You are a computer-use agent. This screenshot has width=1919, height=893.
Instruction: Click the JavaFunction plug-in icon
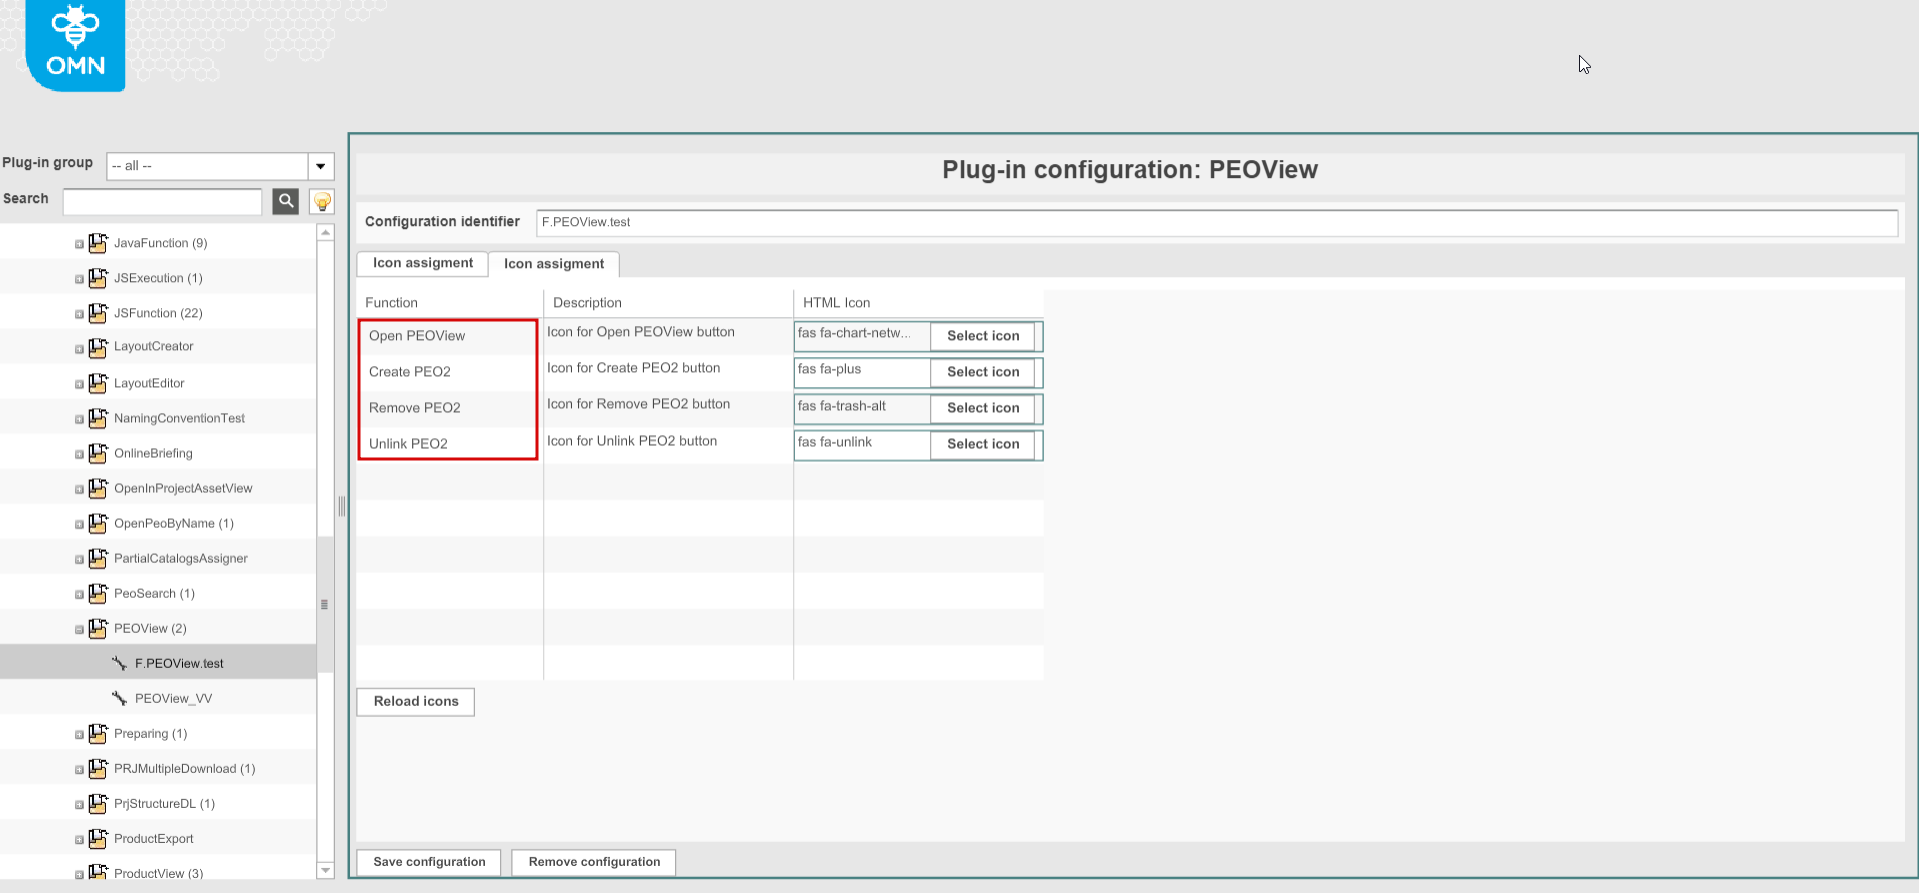click(98, 243)
